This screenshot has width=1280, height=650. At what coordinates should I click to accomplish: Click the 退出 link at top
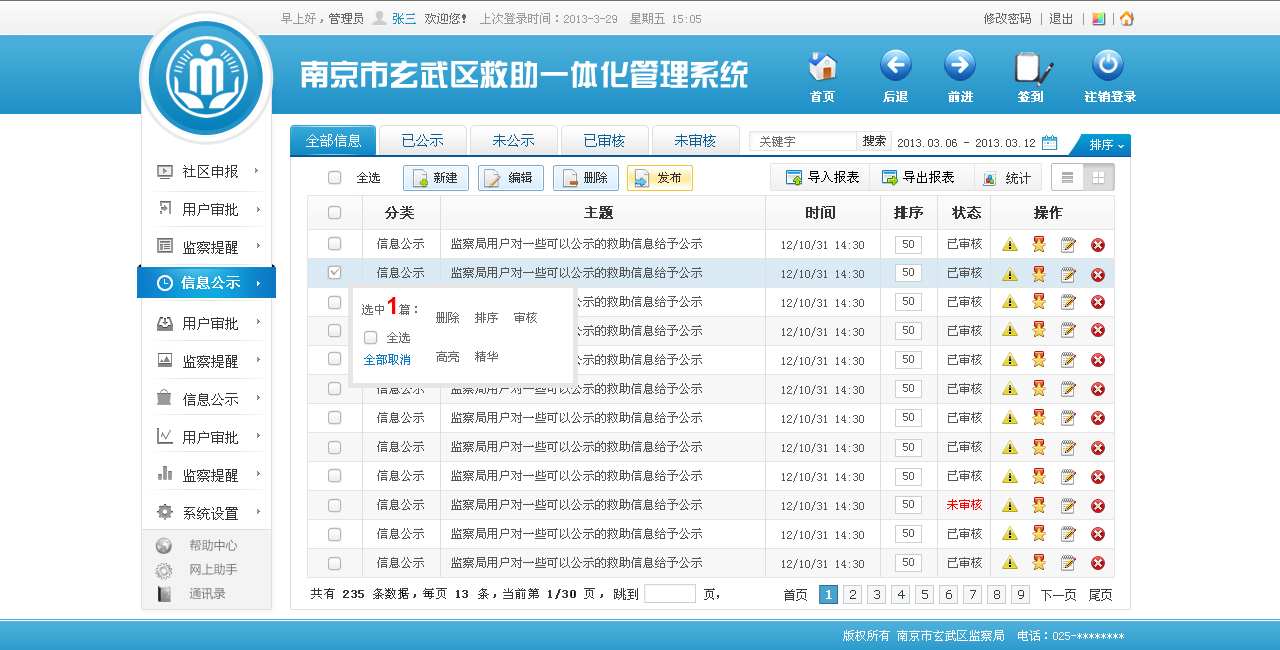coord(1061,19)
